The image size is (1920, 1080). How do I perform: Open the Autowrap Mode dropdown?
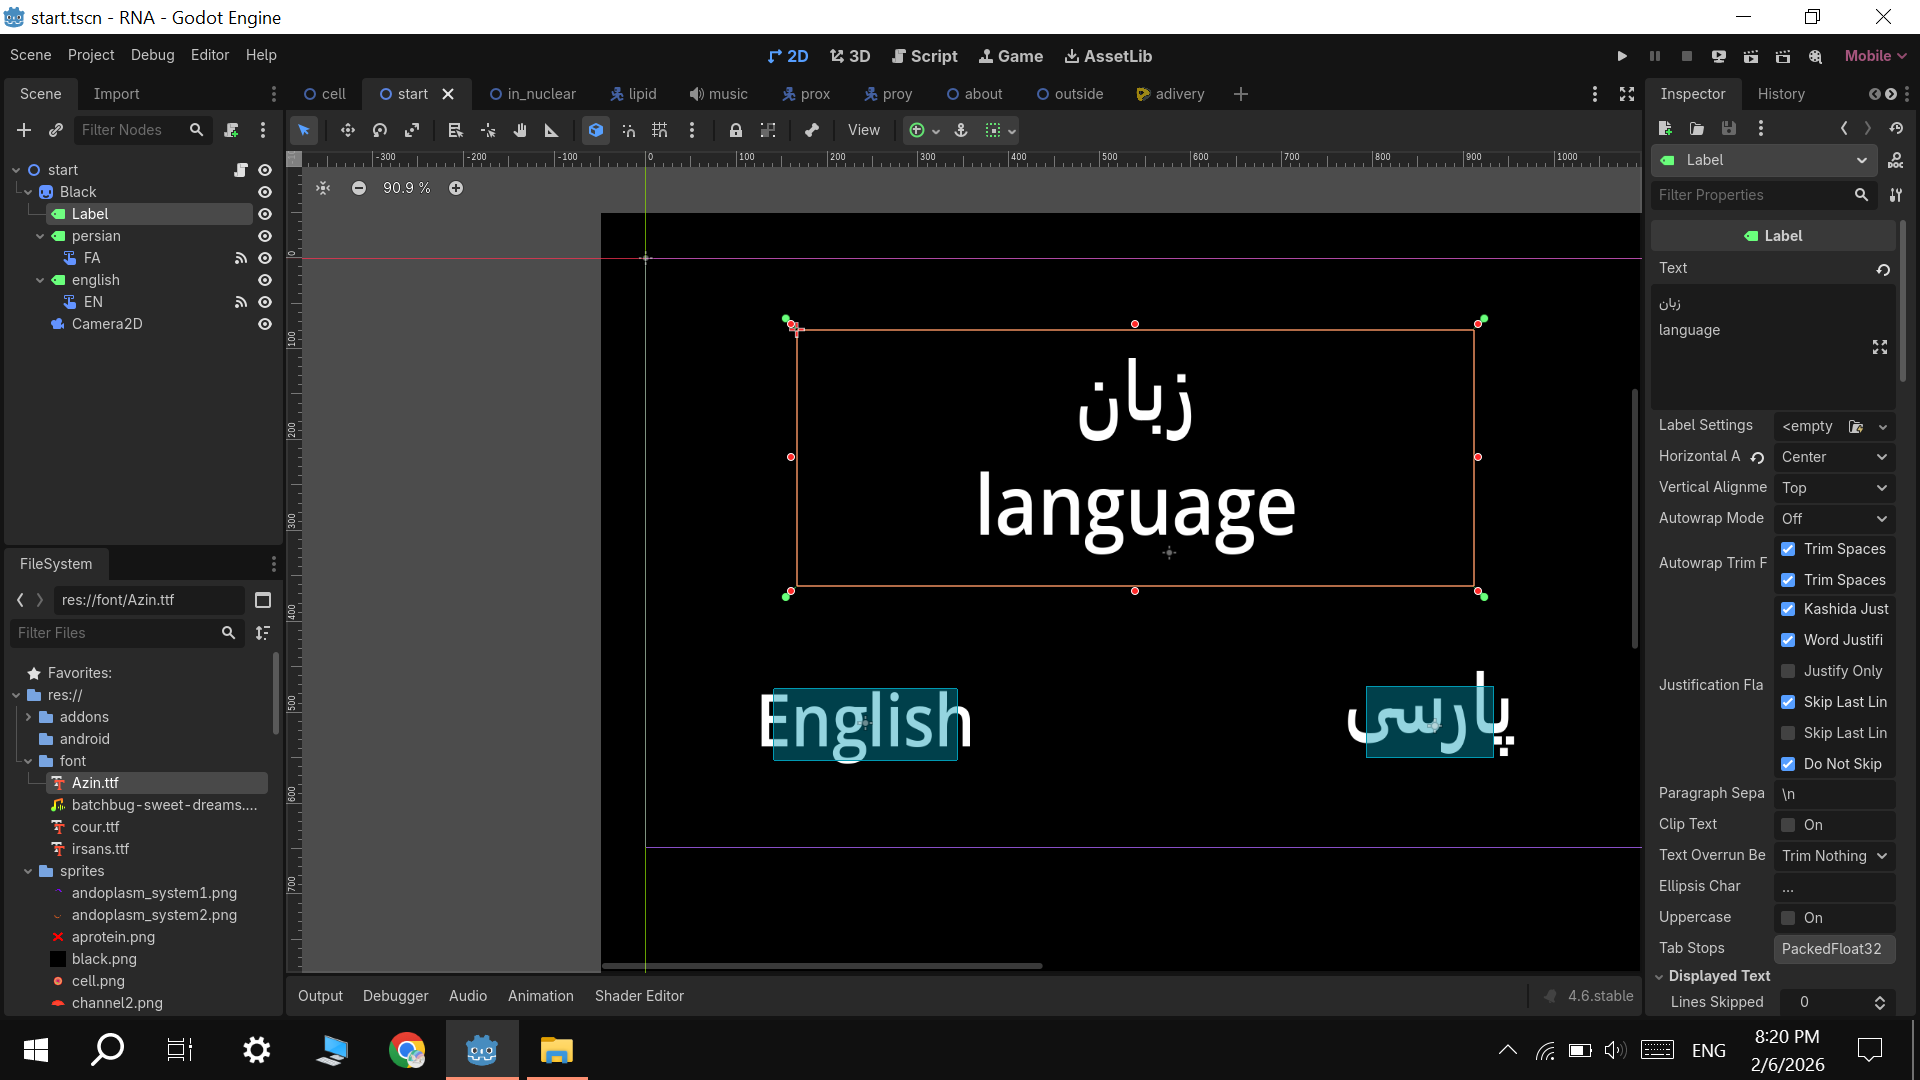coord(1835,519)
